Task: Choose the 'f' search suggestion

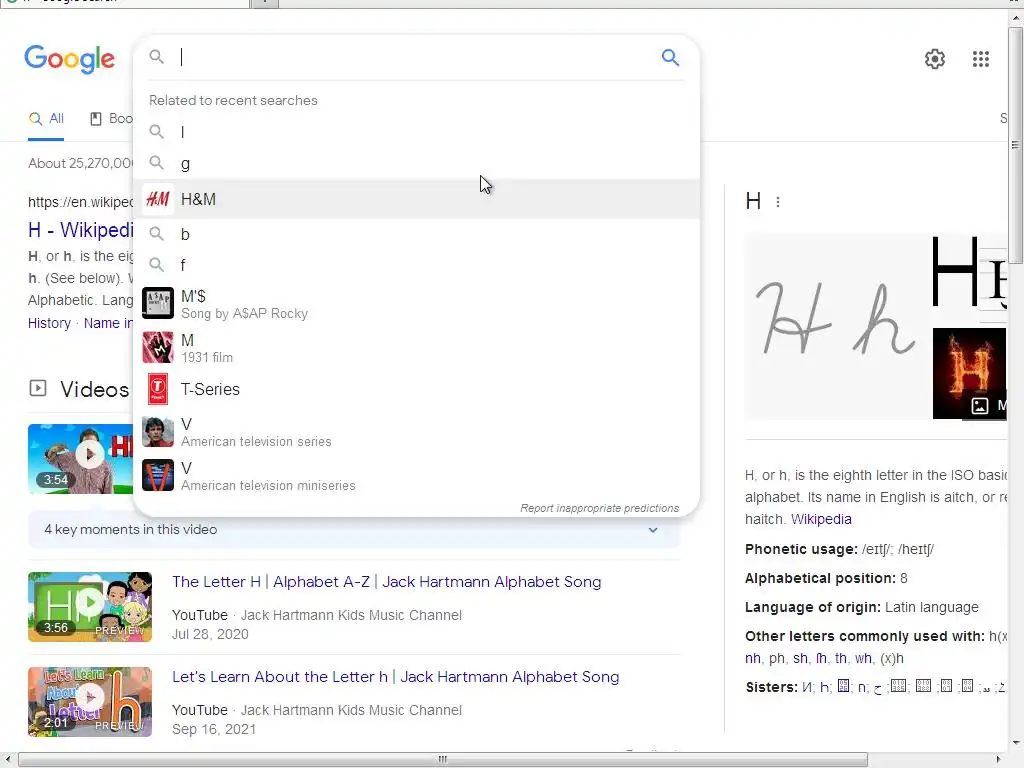Action: [416, 265]
